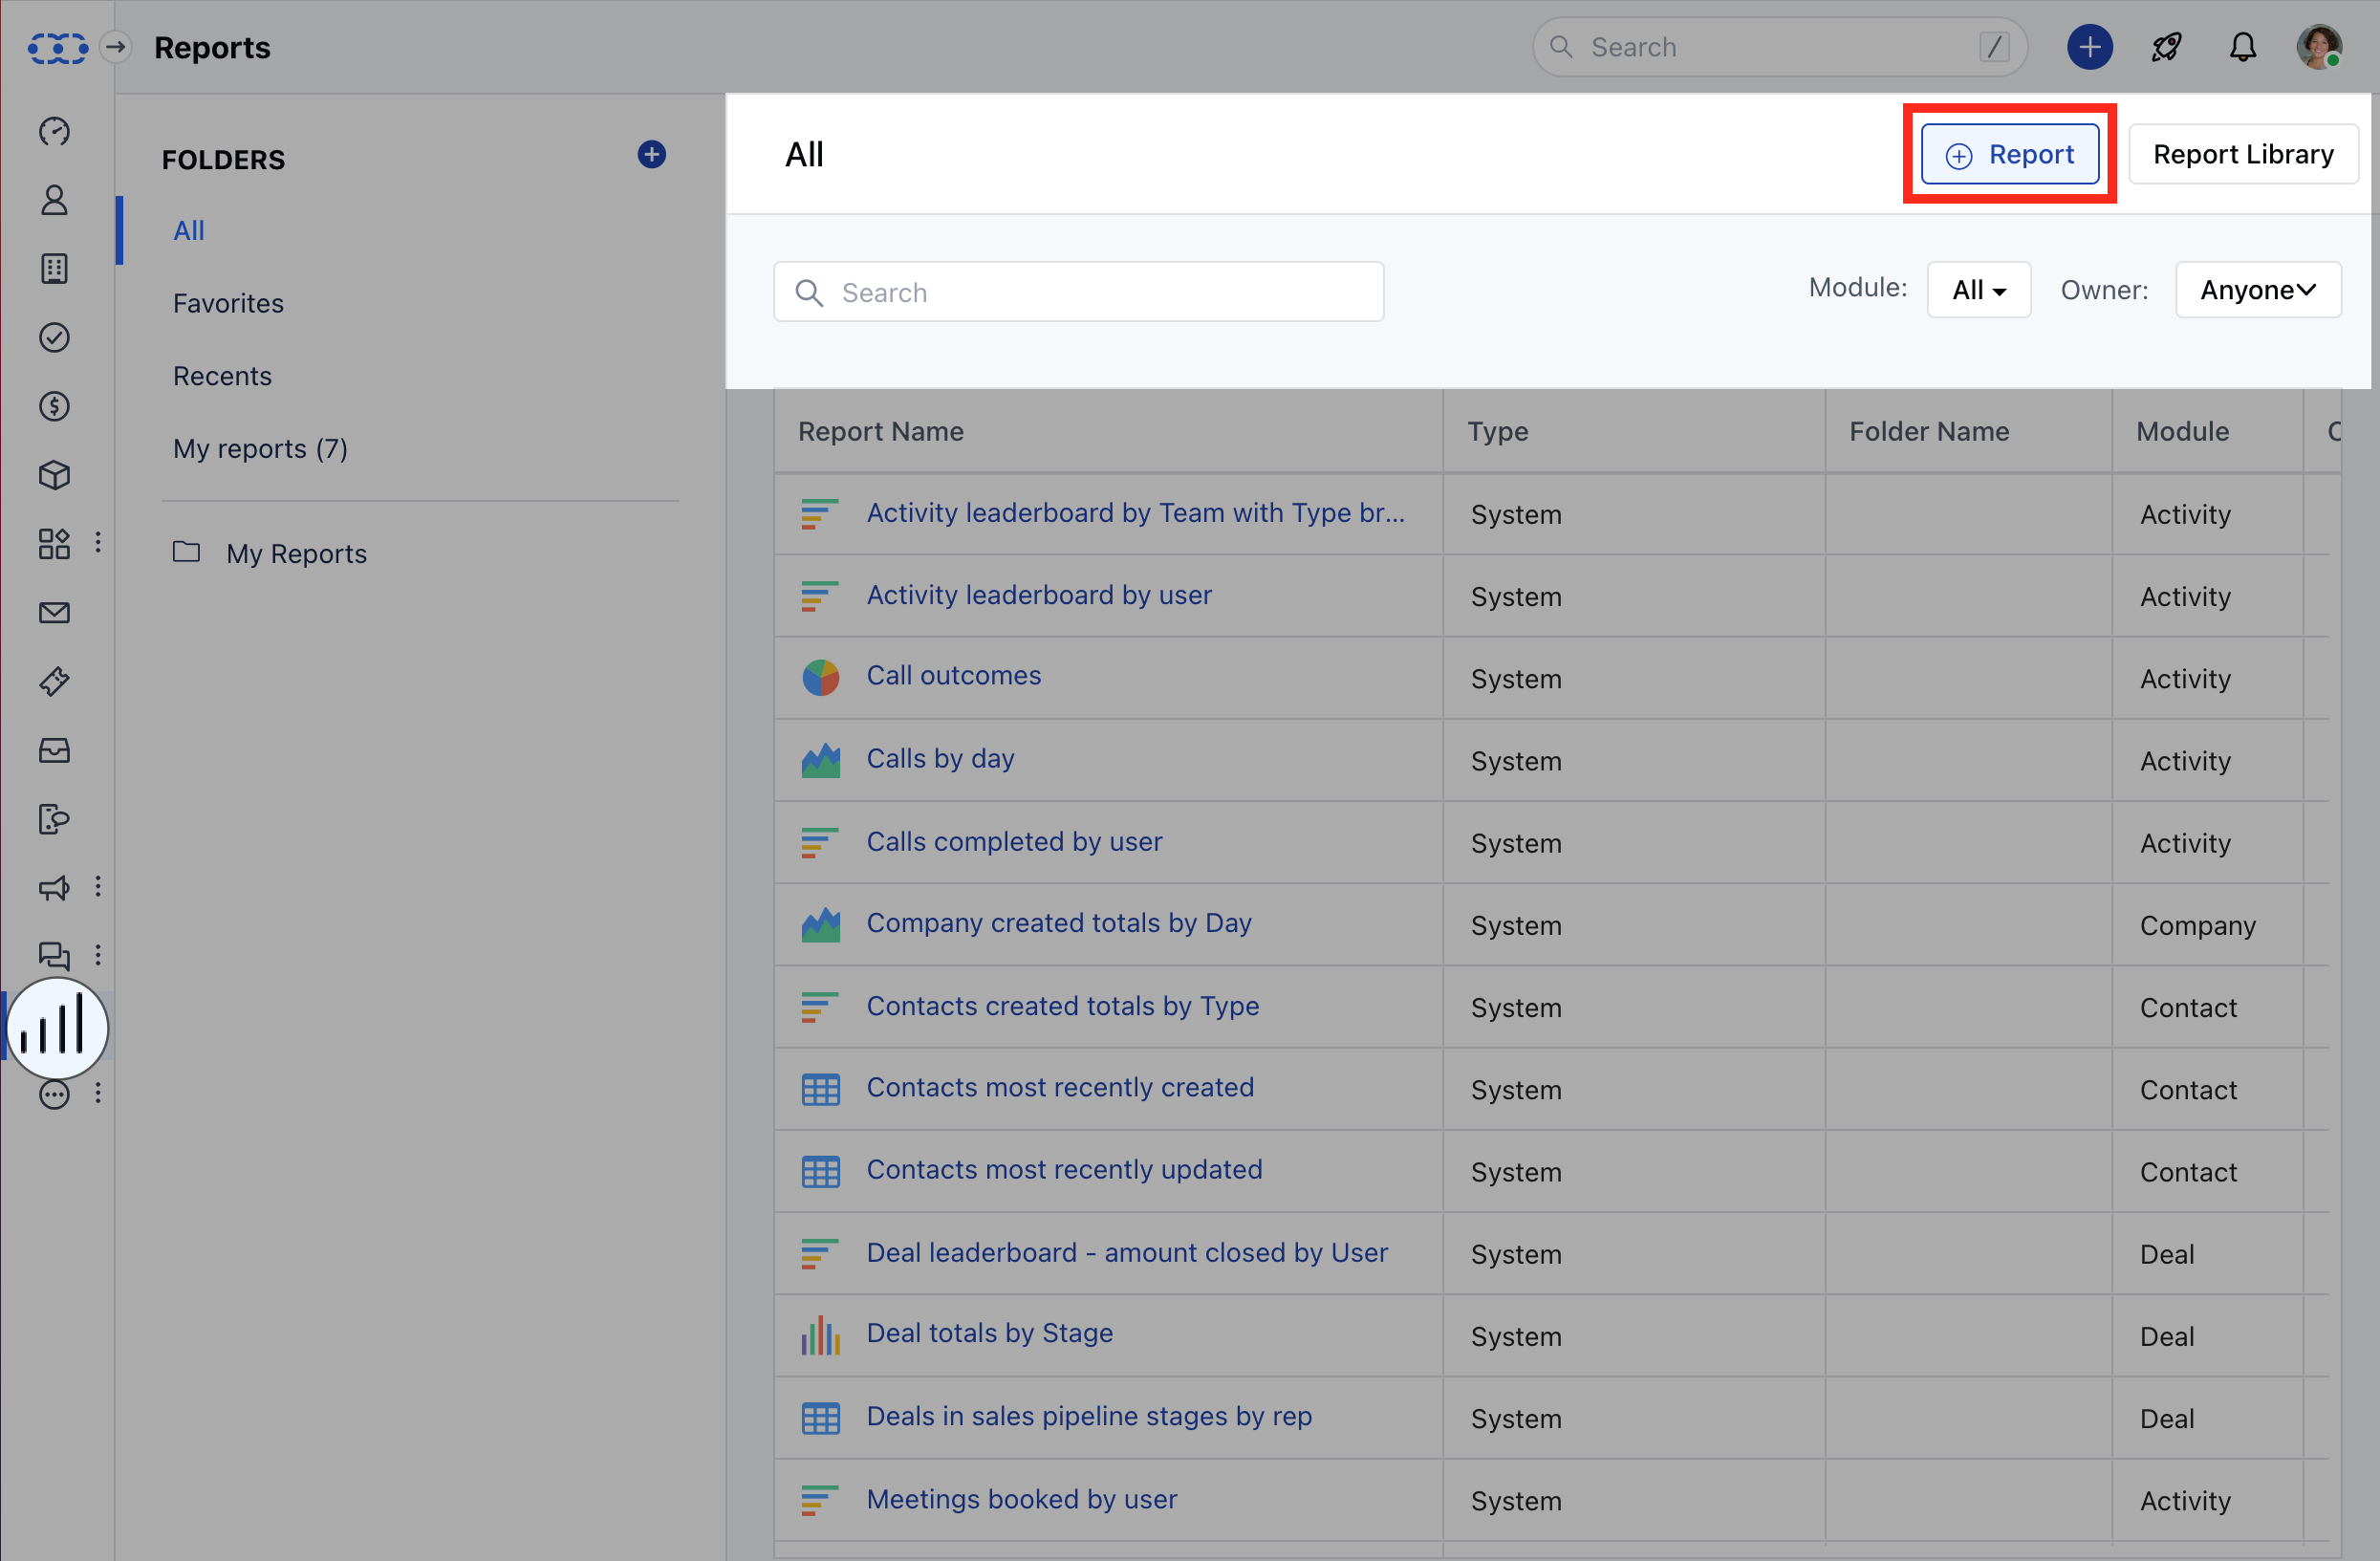Screen dimensions: 2380x1561
Task: Open the ellipsis menu beside the apps icon
Action: click(97, 541)
